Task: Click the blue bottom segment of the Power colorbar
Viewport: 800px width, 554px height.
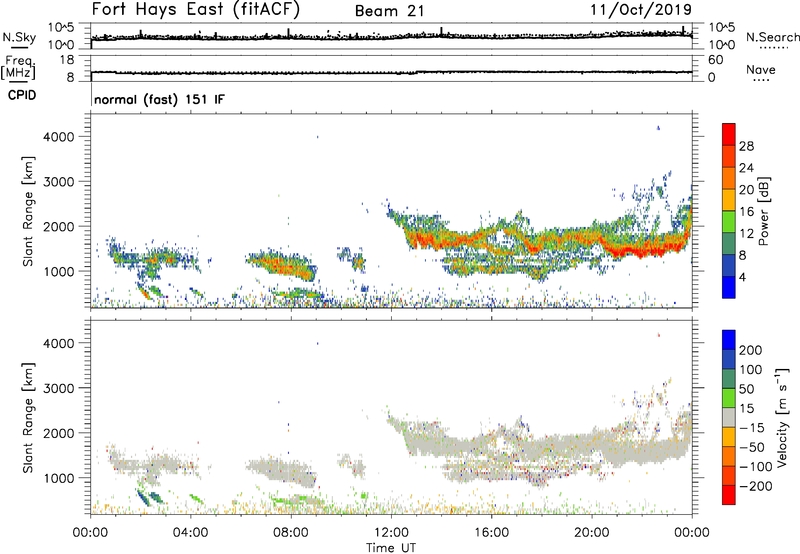Action: (729, 287)
